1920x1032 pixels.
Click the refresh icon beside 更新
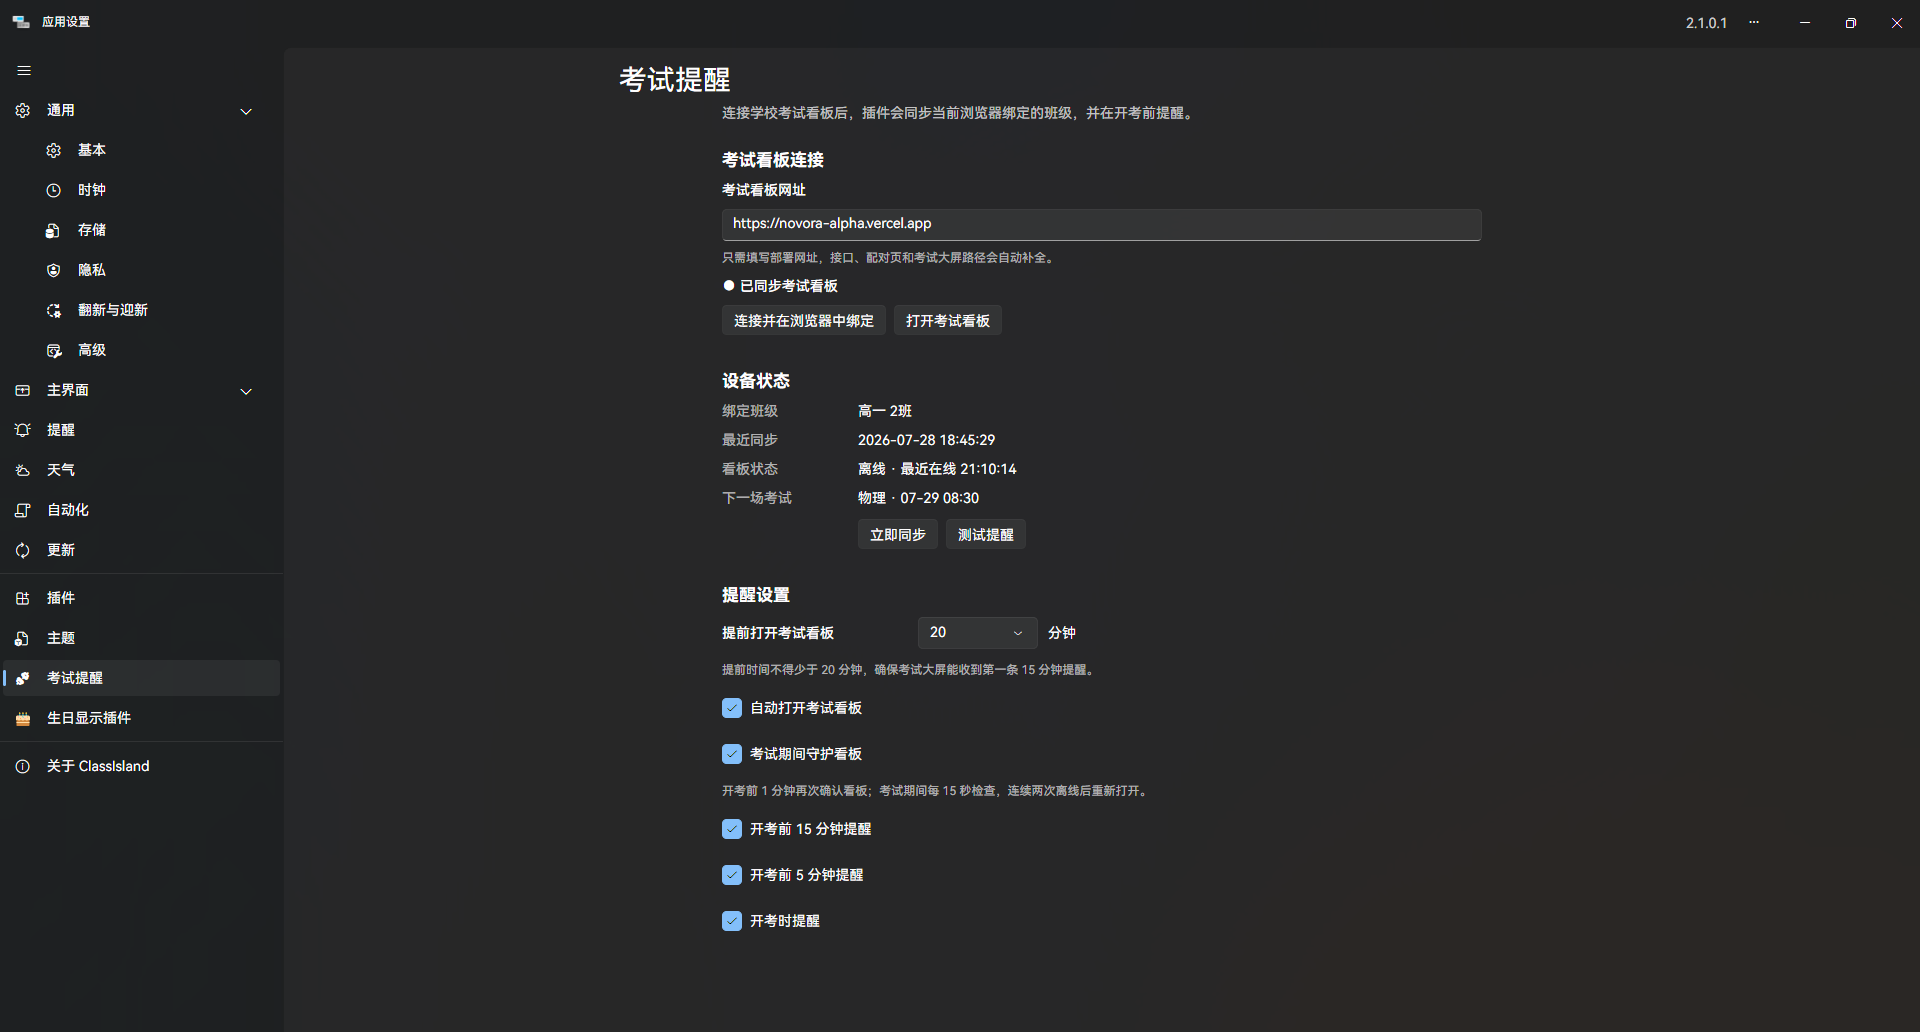coord(23,550)
